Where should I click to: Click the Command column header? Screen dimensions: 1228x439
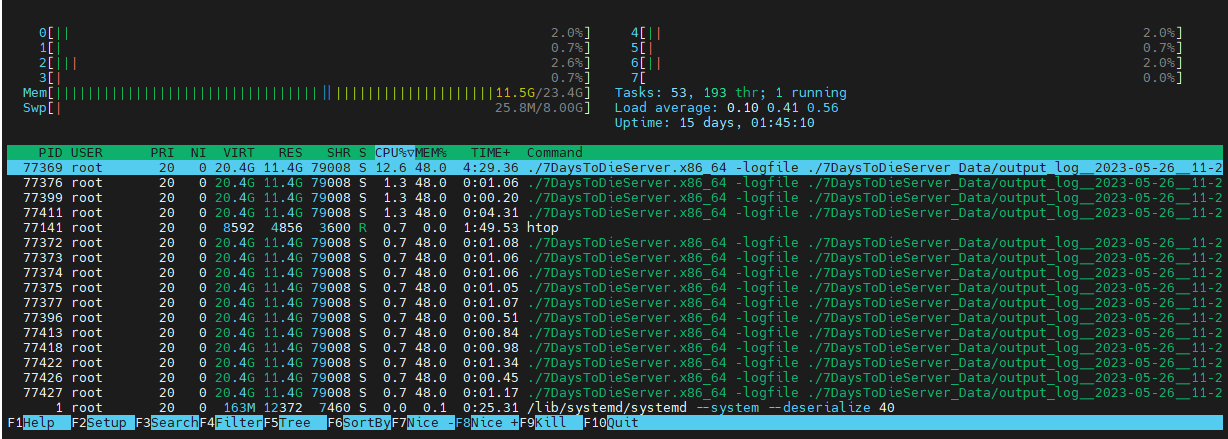(555, 152)
